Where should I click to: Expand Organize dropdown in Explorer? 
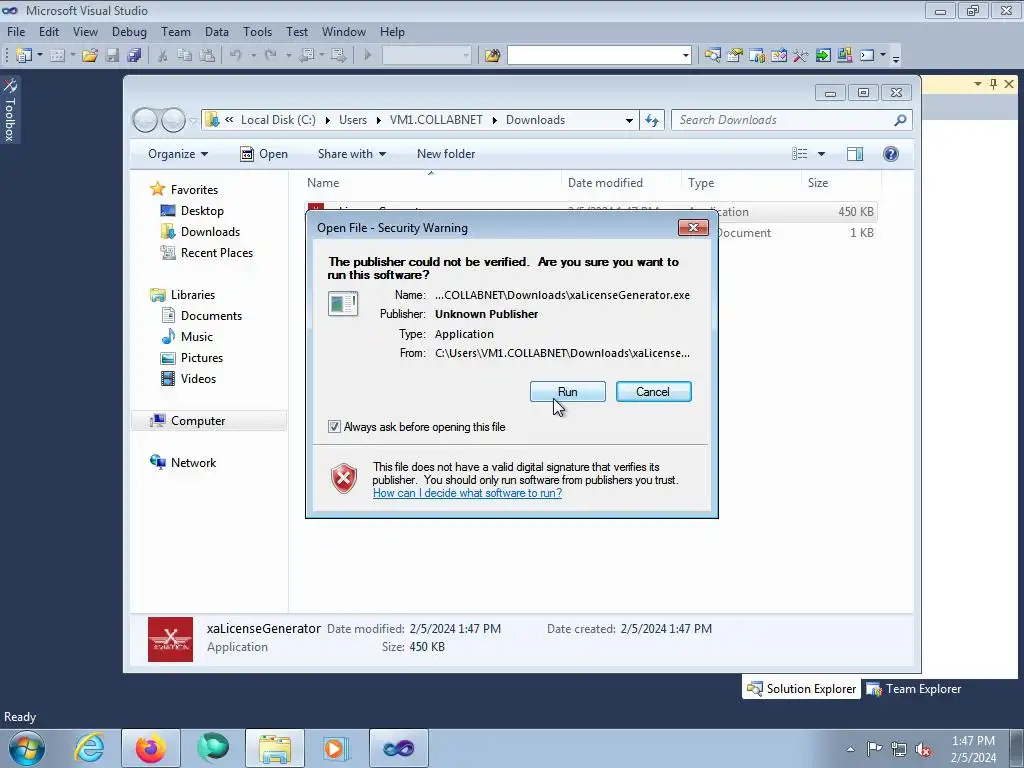pos(178,154)
